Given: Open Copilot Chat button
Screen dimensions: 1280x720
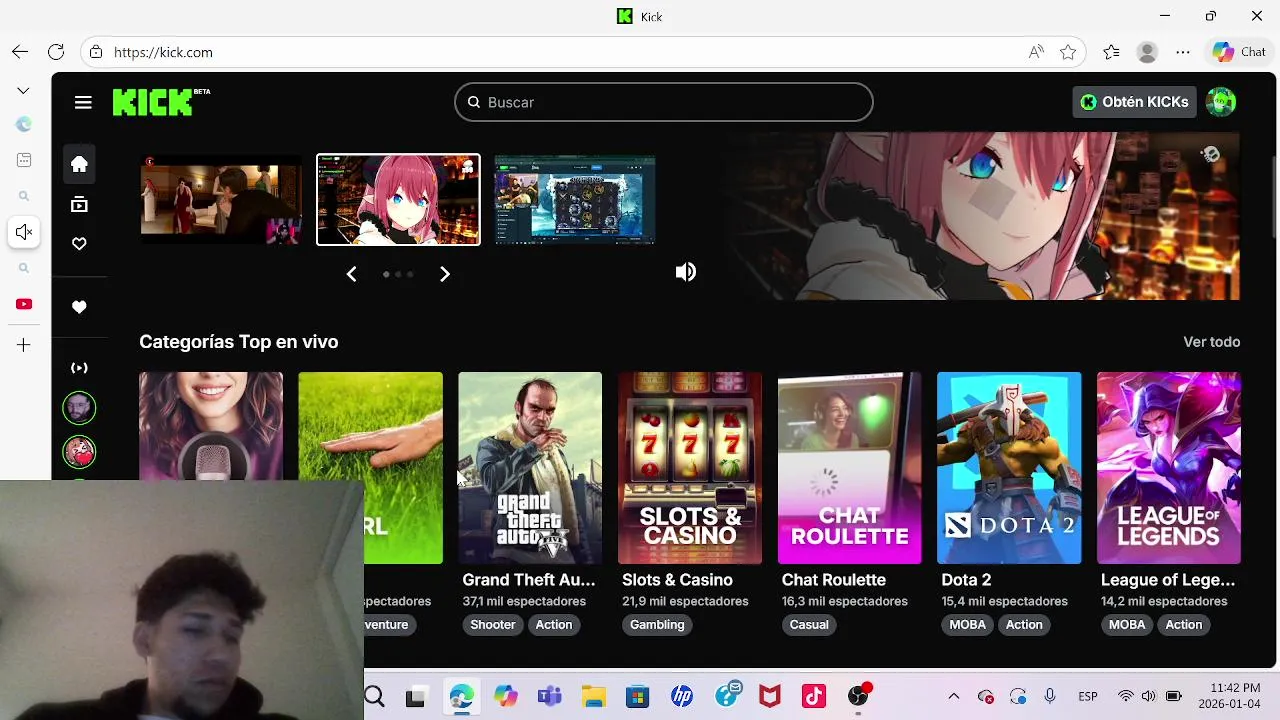Looking at the screenshot, I should [1239, 52].
